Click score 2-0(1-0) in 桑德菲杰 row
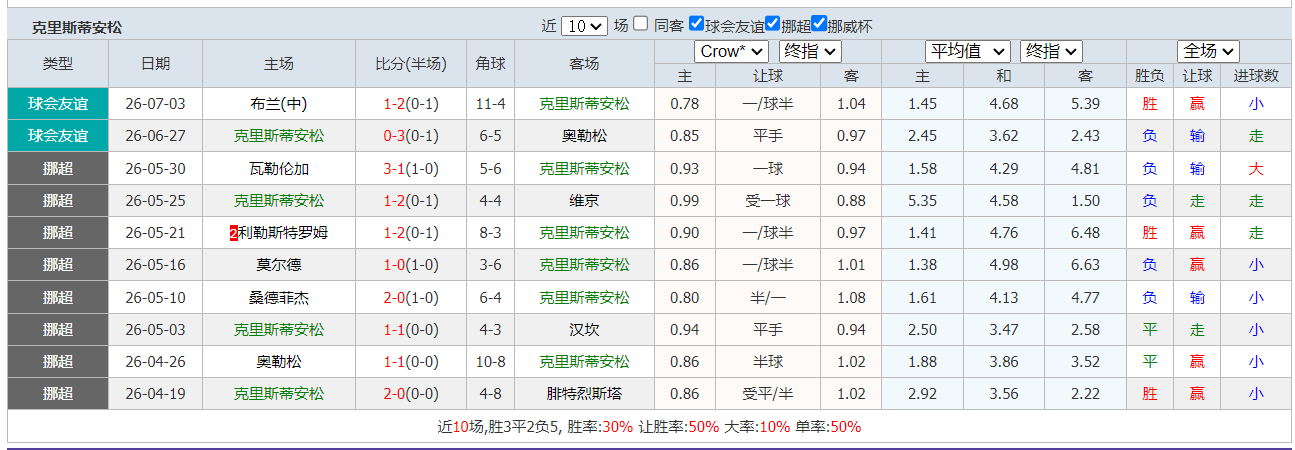The image size is (1295, 450). point(411,297)
